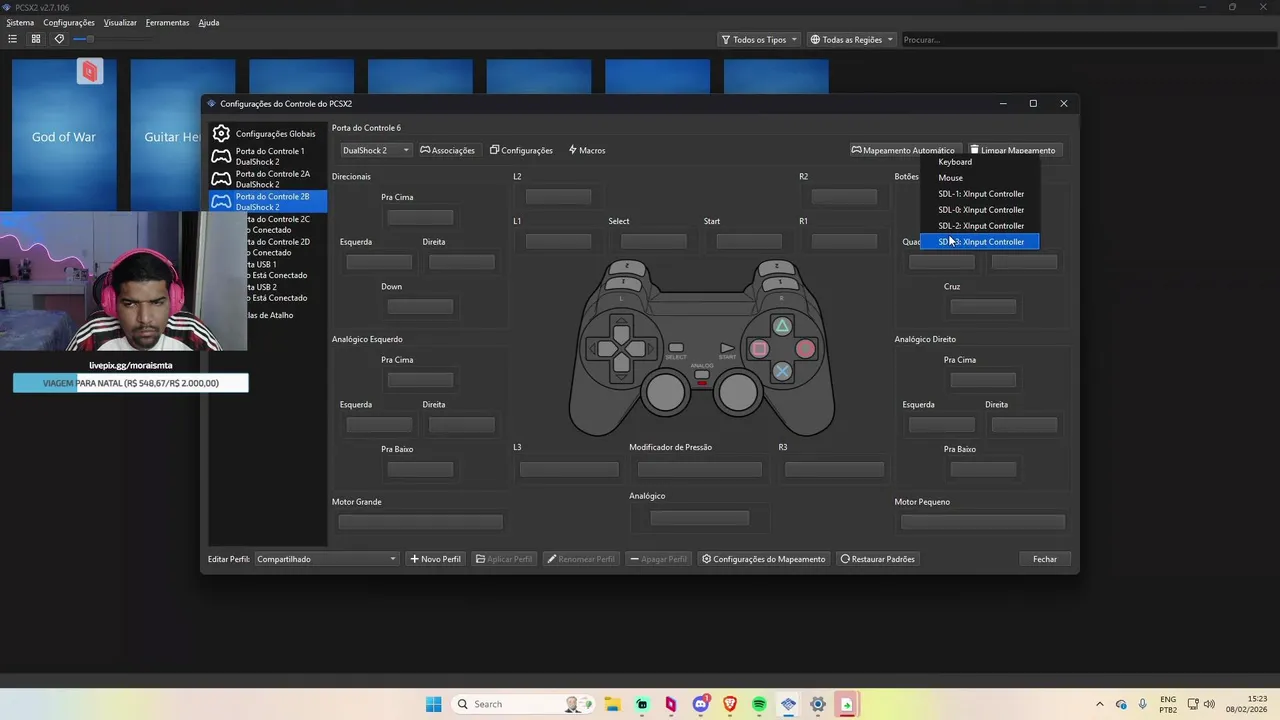This screenshot has width=1280, height=720.
Task: Click the Fechar button
Action: point(1045,559)
